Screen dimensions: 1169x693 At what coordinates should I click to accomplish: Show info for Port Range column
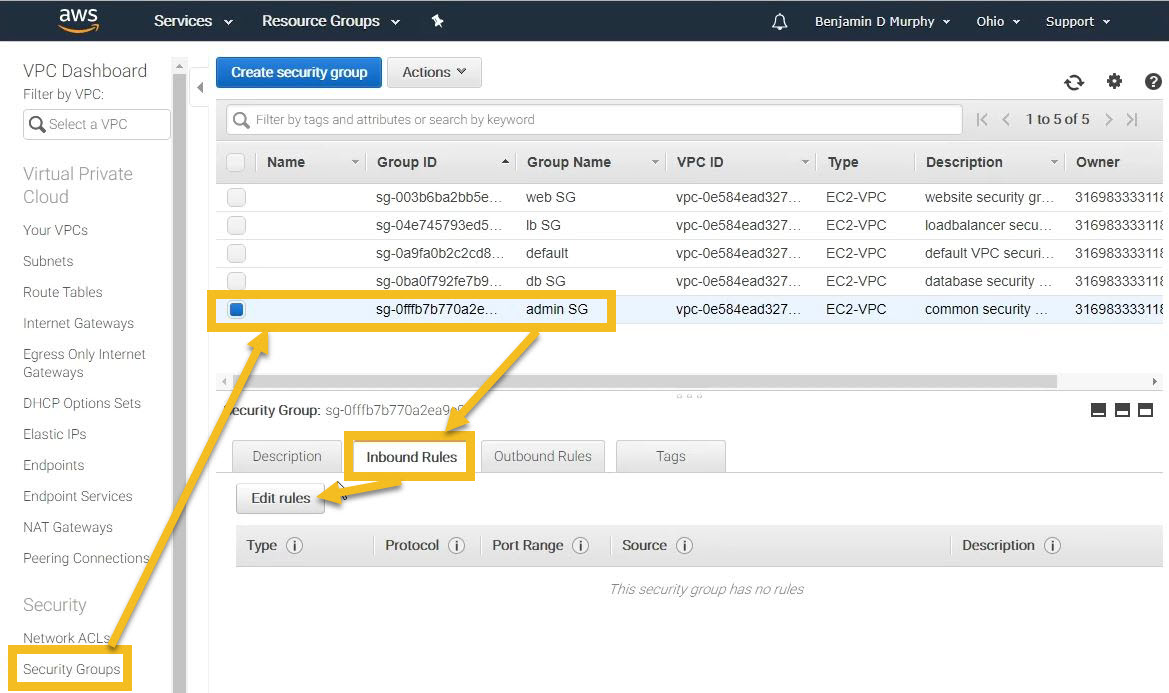click(580, 545)
